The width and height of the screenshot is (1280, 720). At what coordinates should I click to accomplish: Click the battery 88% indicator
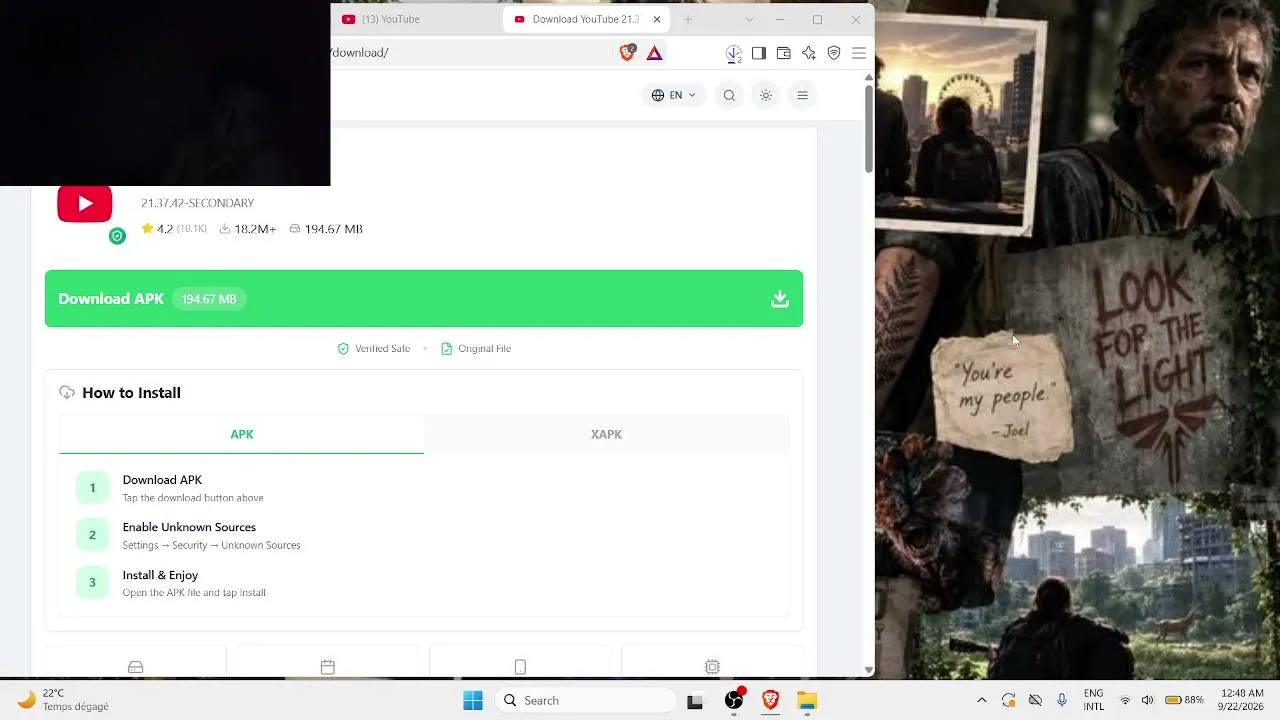[x=1184, y=701]
